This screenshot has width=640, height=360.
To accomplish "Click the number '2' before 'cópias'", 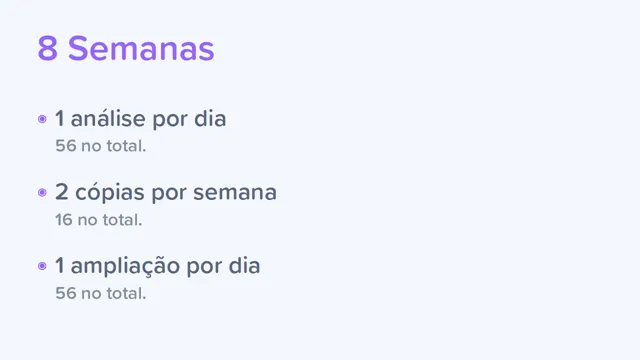I will coord(61,192).
